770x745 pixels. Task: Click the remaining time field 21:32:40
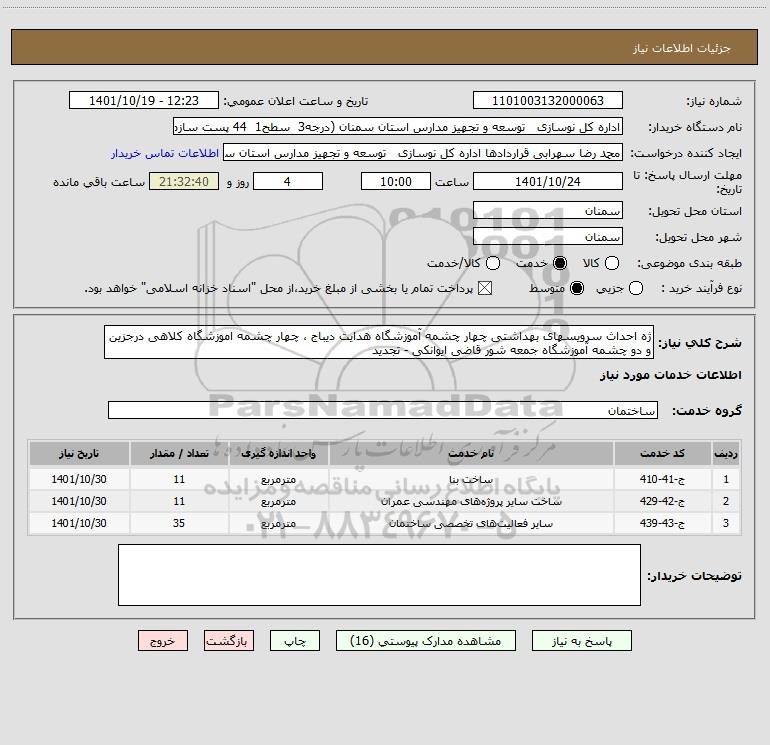tap(184, 181)
